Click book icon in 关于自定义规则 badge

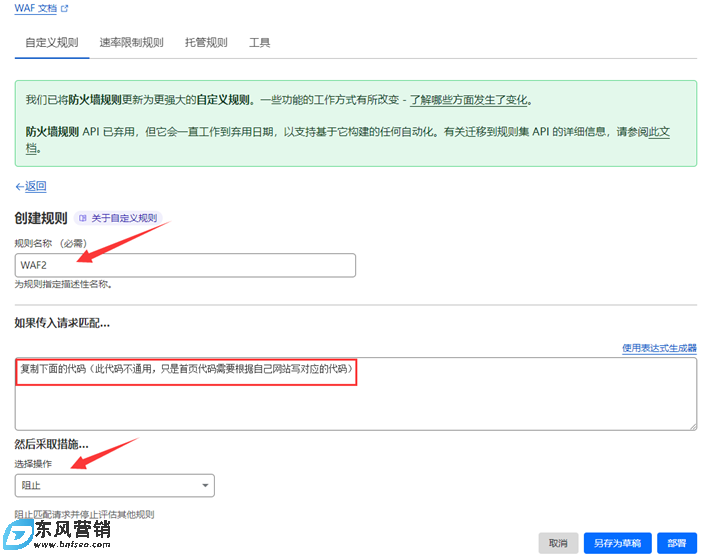pos(82,218)
